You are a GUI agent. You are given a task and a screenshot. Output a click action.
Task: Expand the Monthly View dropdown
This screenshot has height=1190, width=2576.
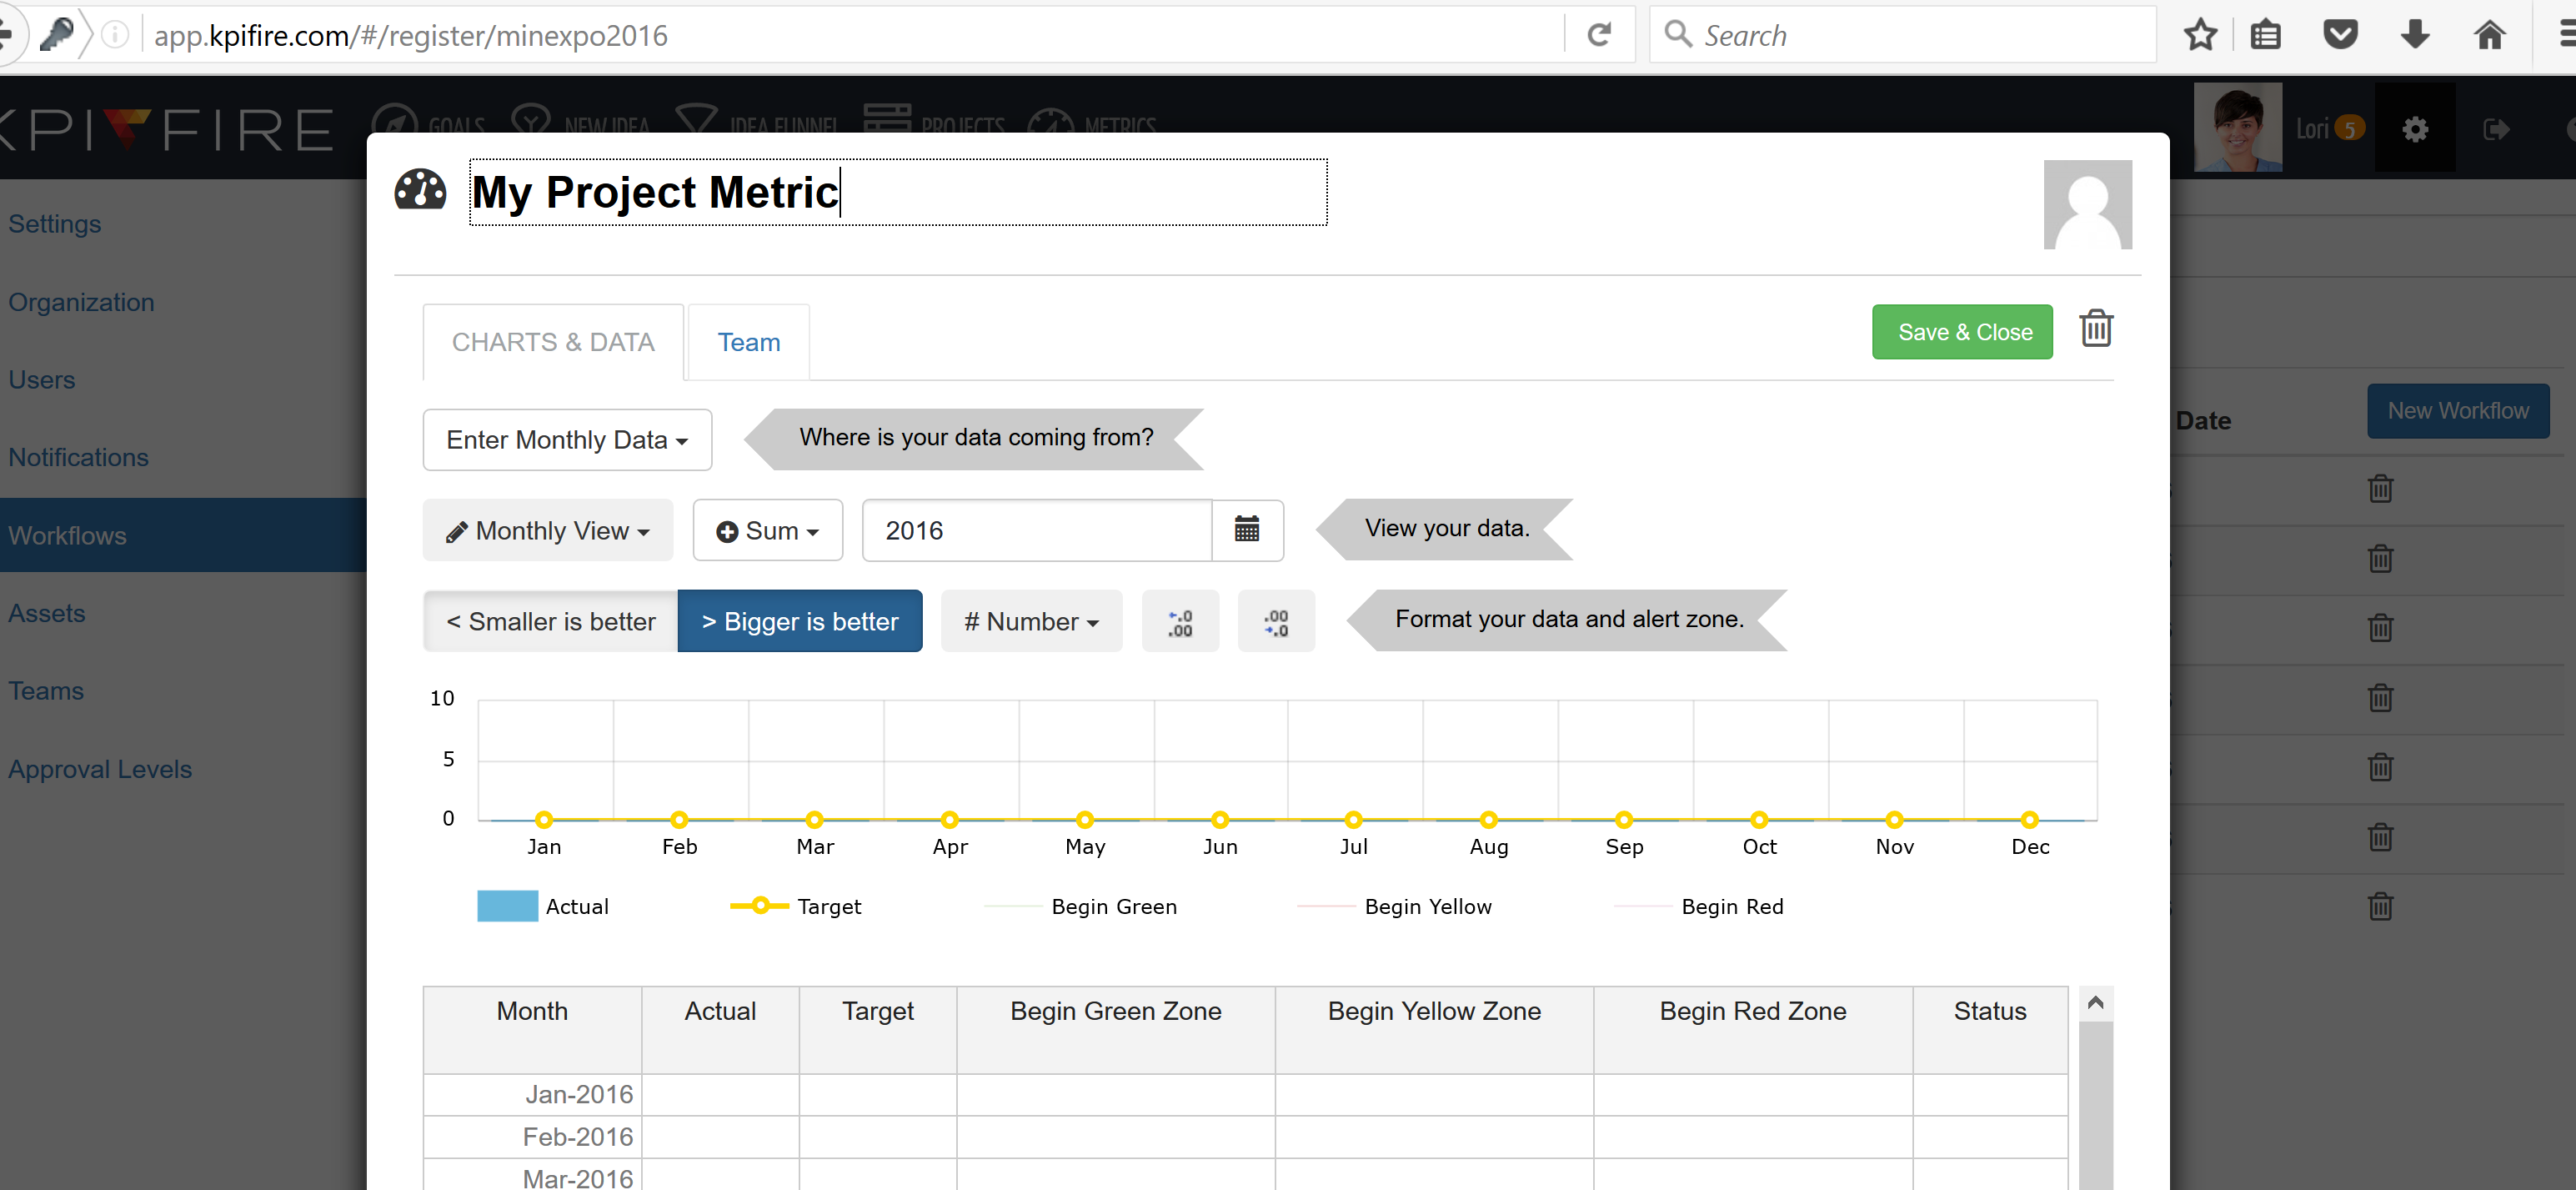tap(548, 530)
